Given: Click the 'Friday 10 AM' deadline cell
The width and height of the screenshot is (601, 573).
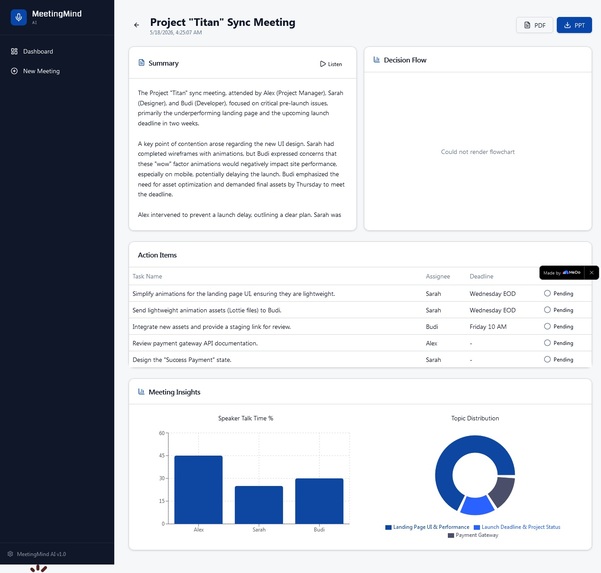Looking at the screenshot, I should click(x=488, y=327).
